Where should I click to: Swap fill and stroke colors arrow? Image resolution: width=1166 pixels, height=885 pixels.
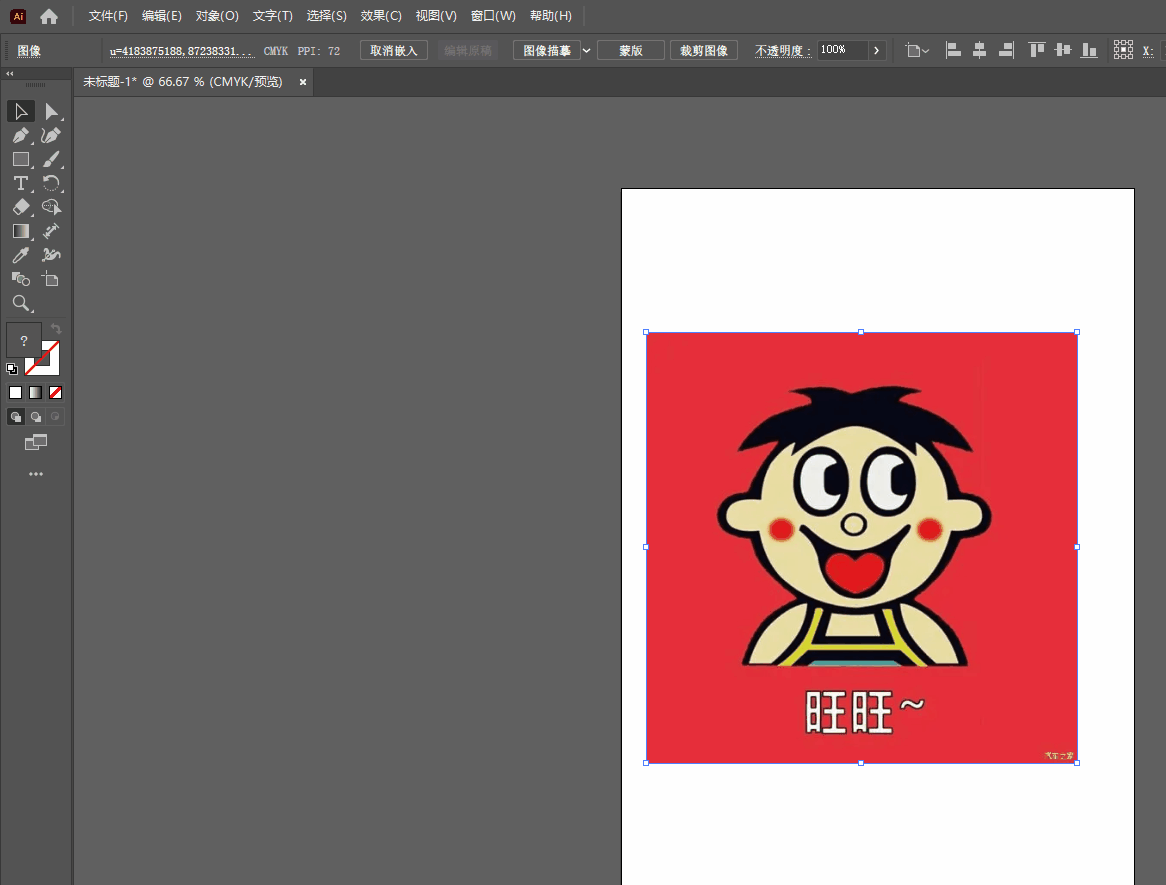pos(56,328)
